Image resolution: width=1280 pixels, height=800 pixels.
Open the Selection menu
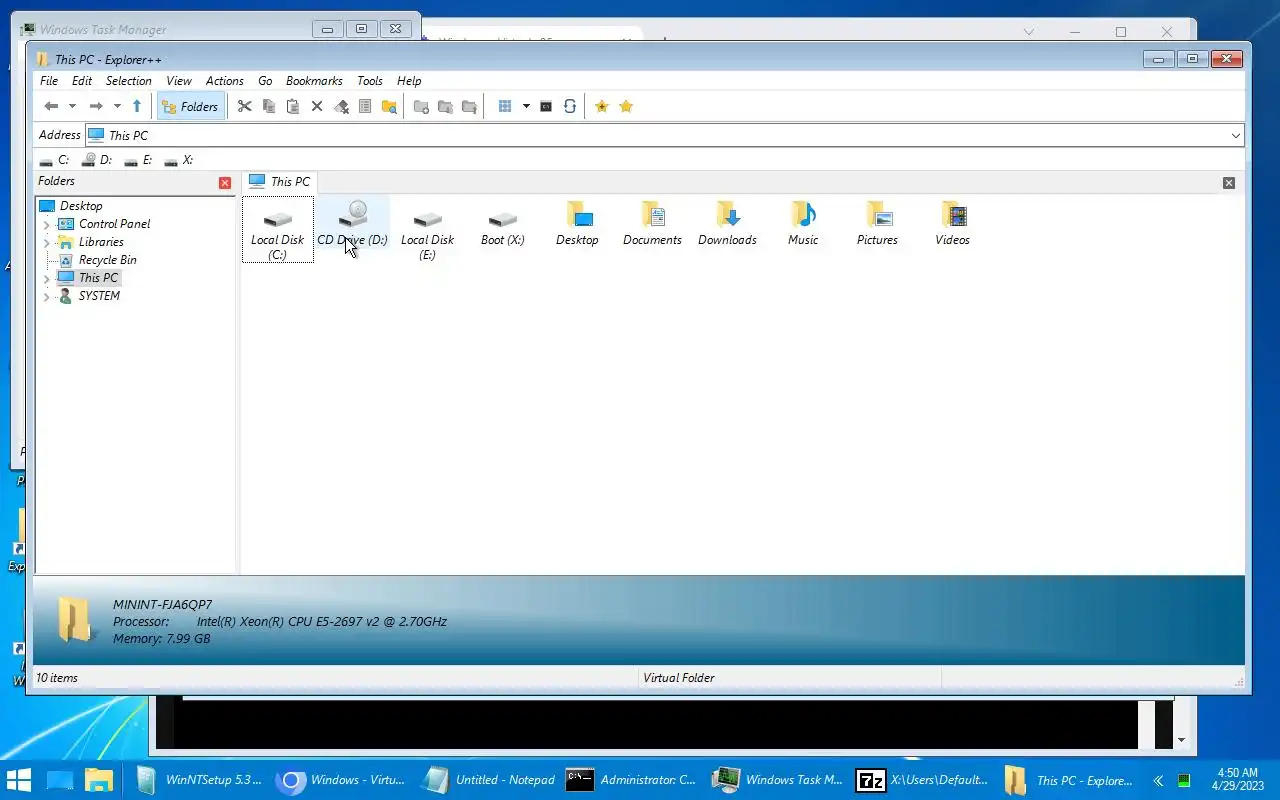[129, 81]
